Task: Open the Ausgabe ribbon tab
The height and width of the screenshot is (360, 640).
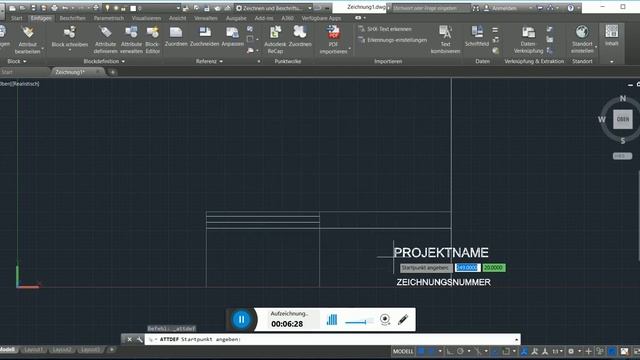Action: (x=236, y=18)
